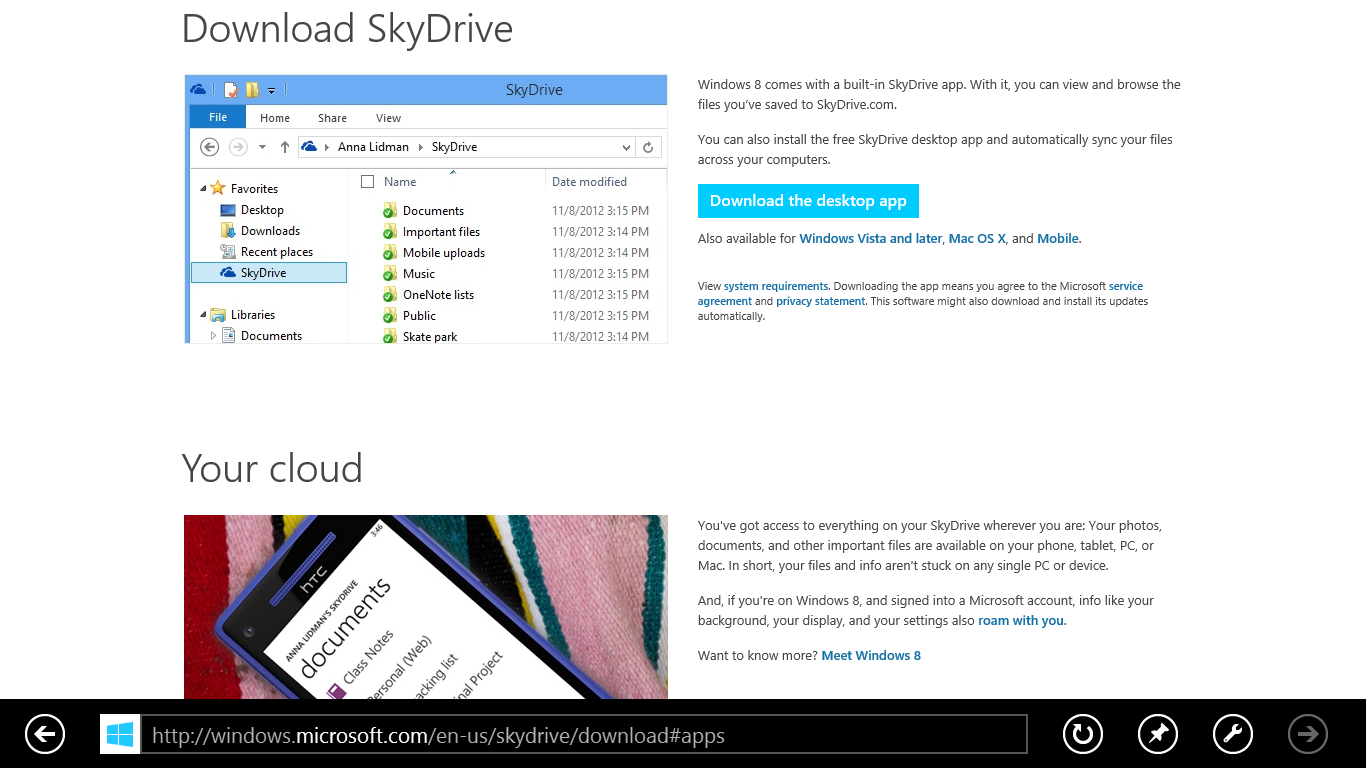This screenshot has width=1366, height=768.
Task: Open the Mac OS X link
Action: (977, 239)
